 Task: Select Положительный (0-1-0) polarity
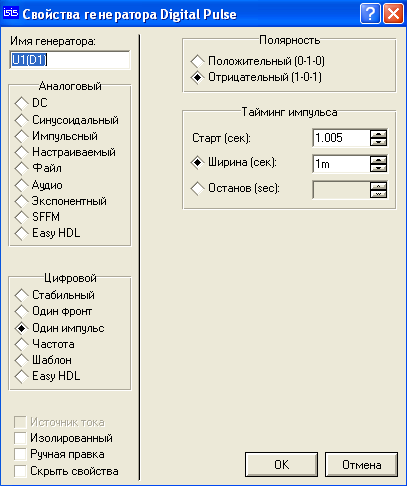click(258, 61)
